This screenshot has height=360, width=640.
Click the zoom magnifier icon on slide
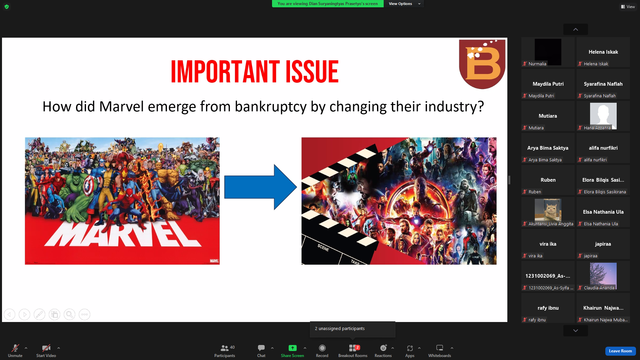pyautogui.click(x=69, y=314)
